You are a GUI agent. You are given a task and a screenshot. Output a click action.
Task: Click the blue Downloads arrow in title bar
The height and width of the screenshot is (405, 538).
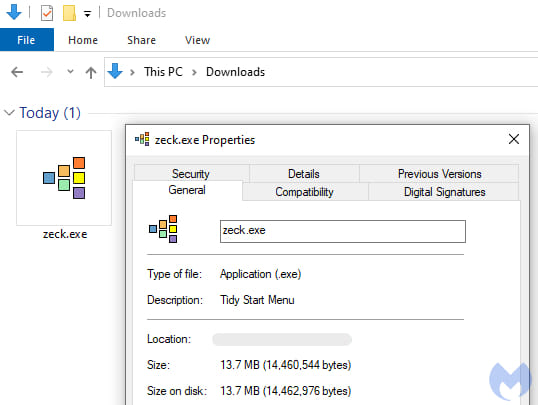[x=14, y=12]
